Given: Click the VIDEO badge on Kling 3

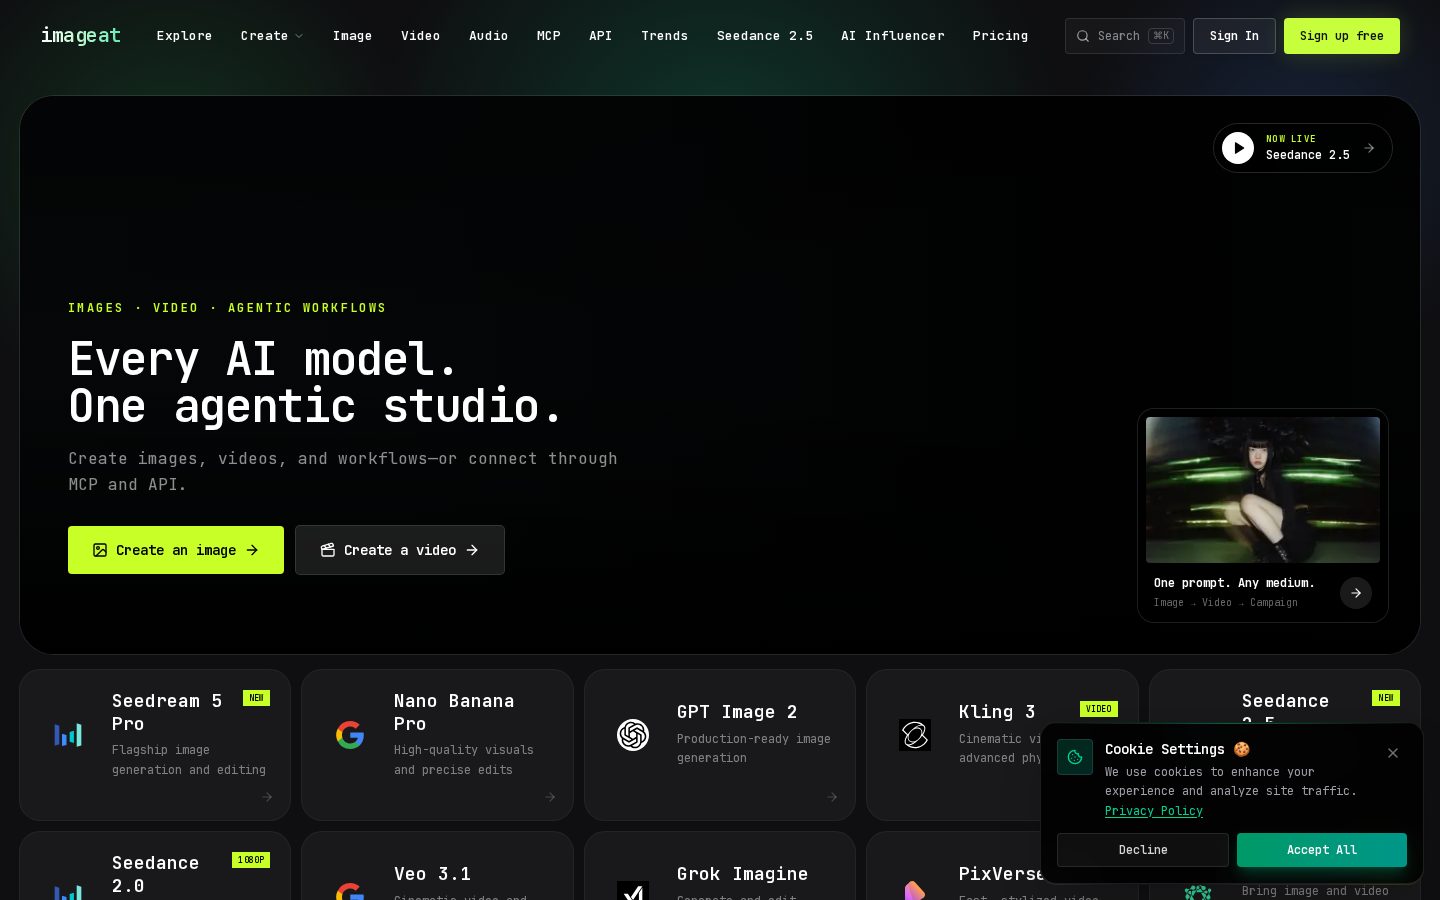Looking at the screenshot, I should (x=1099, y=709).
